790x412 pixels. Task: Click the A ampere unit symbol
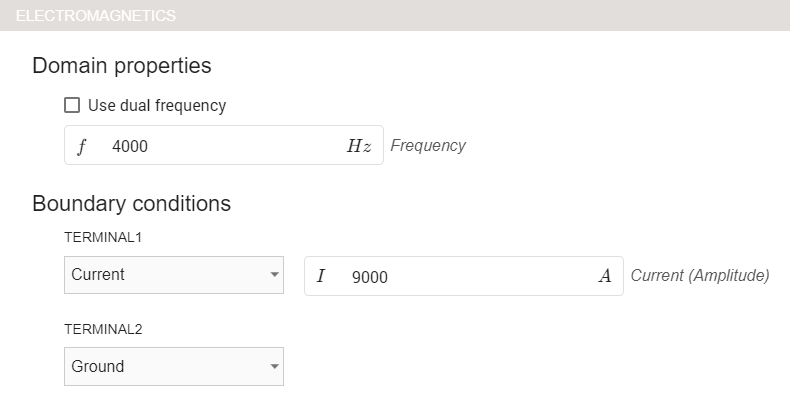(x=604, y=276)
